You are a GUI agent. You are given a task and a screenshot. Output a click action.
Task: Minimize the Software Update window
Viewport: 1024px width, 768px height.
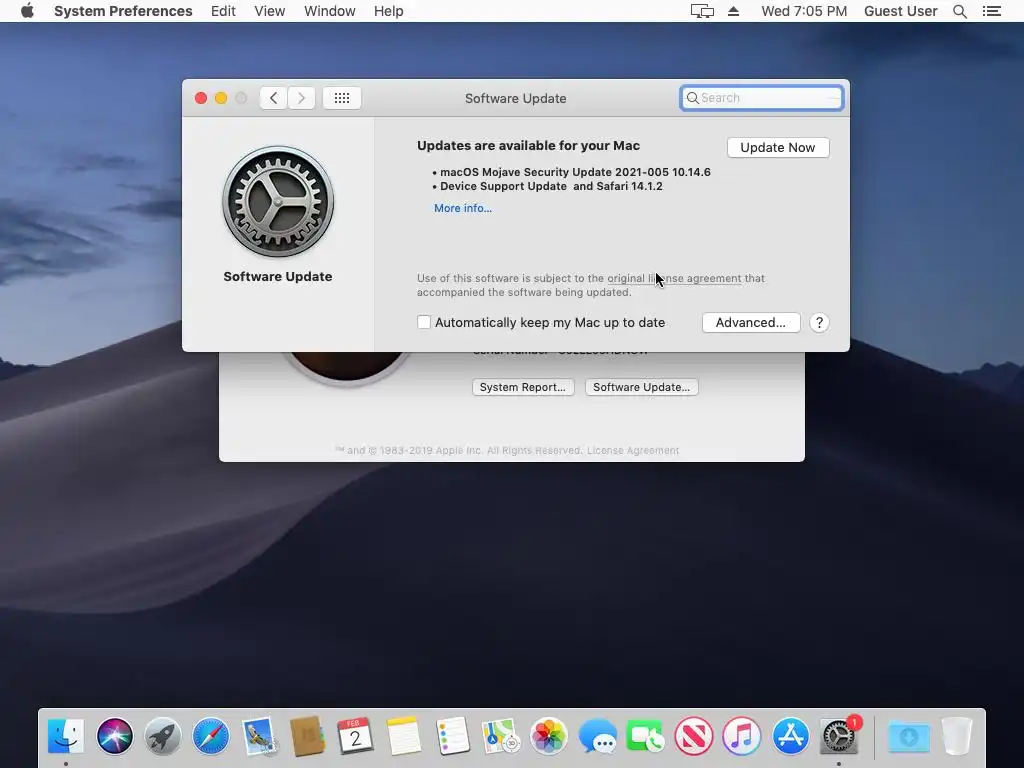(x=221, y=98)
